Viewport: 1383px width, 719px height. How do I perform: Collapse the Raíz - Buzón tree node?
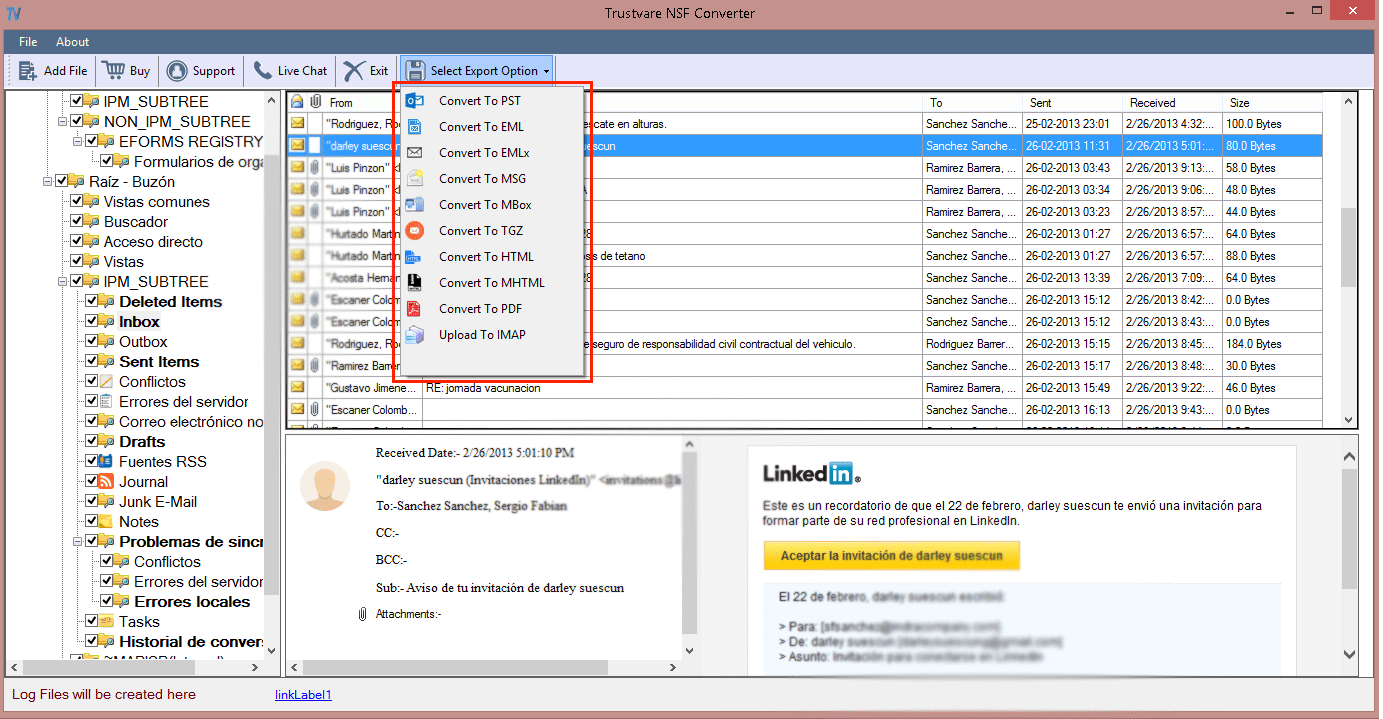pyautogui.click(x=45, y=181)
